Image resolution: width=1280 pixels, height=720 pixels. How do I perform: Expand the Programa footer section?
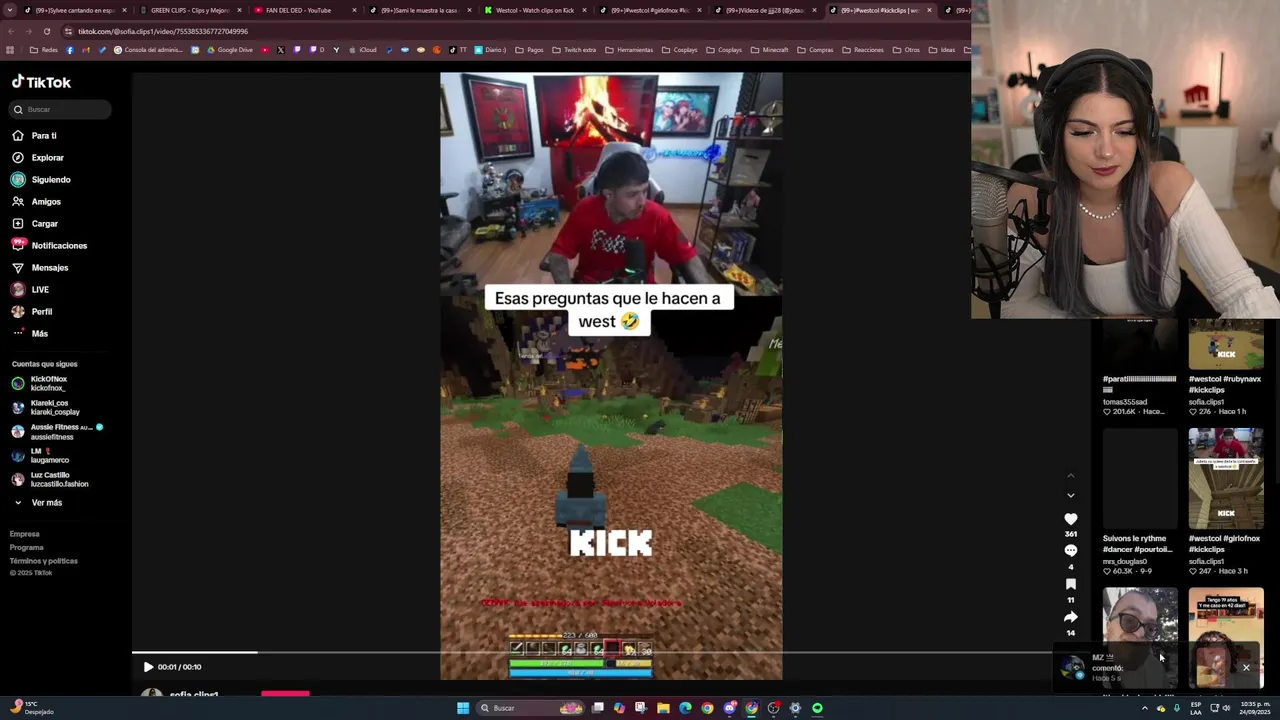(x=27, y=547)
